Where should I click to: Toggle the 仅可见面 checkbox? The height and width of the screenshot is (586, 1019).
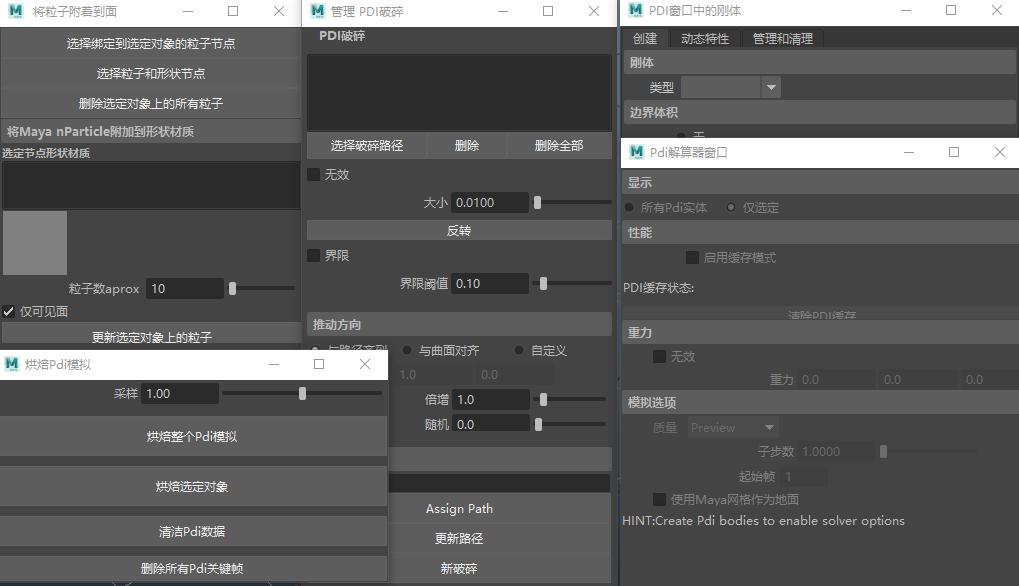point(9,311)
